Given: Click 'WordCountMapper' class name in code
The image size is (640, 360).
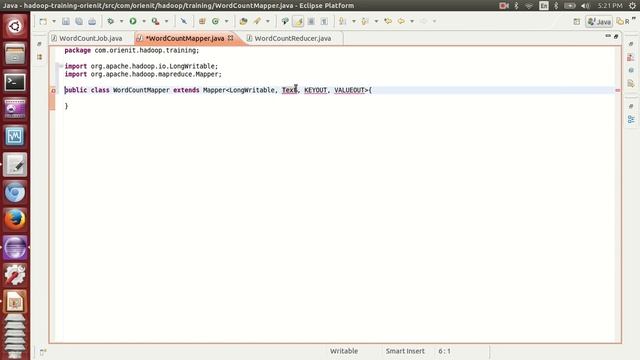Looking at the screenshot, I should tap(141, 90).
